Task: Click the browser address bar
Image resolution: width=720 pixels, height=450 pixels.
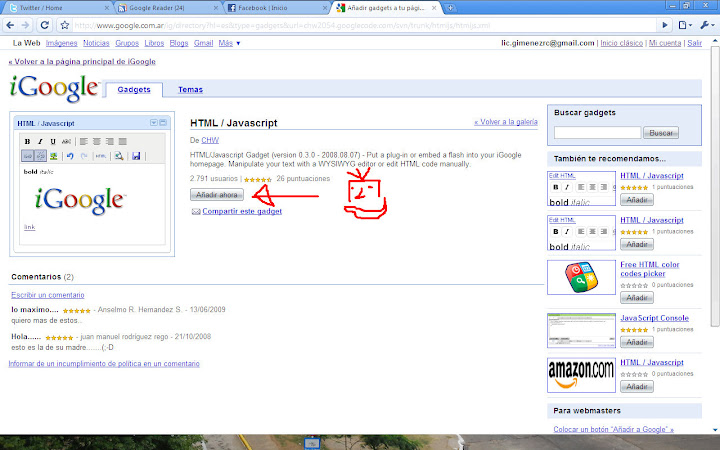Action: tap(365, 25)
